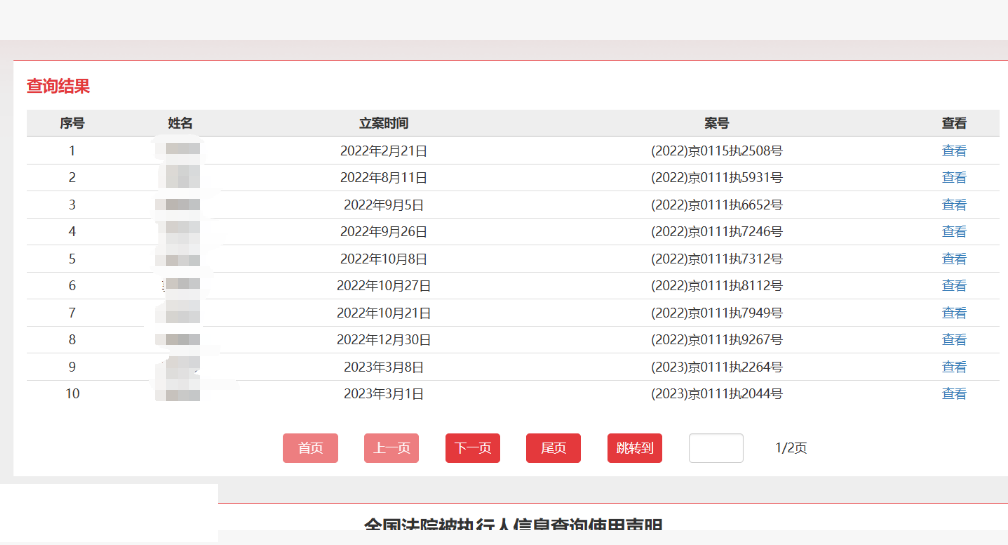
Task: Open 查看 for case (2022)京0111执9267号
Action: pos(953,340)
